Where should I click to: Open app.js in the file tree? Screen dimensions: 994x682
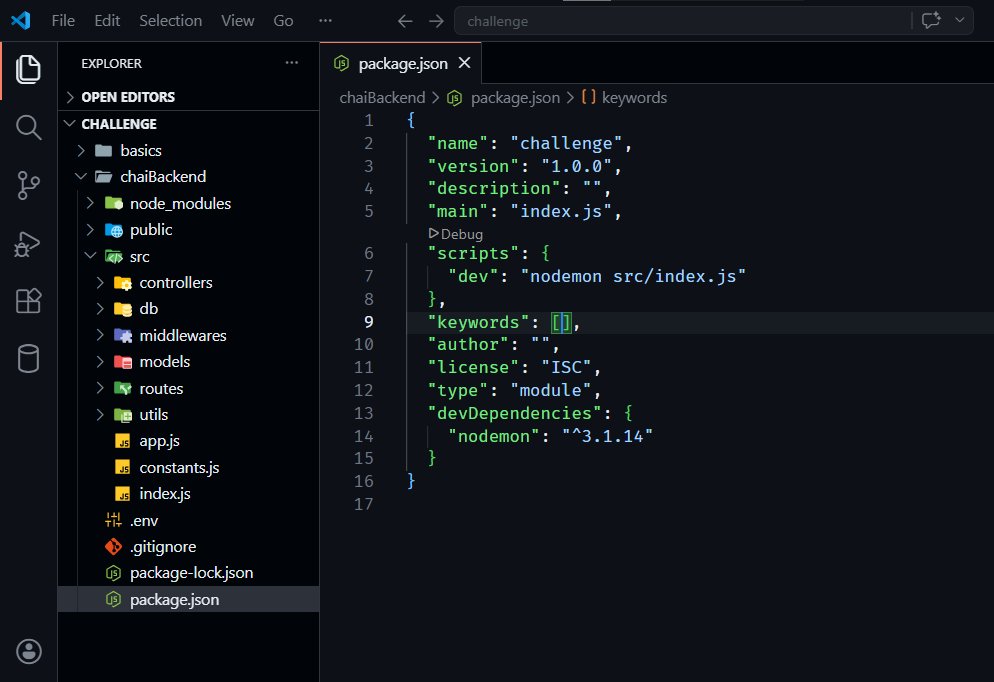click(188, 441)
